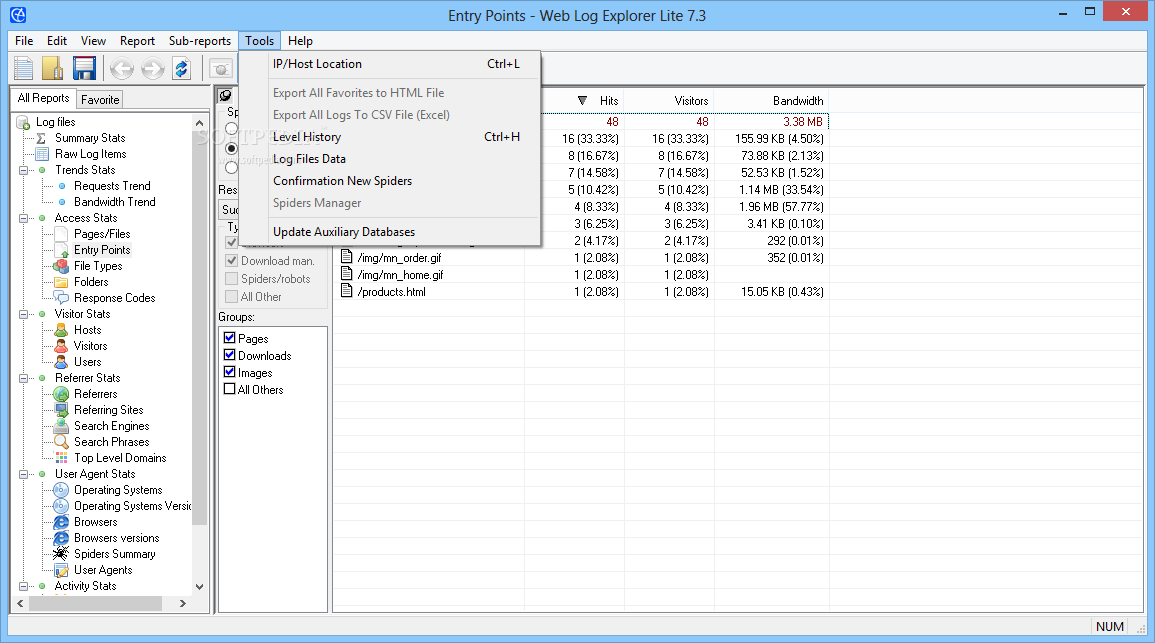1155x643 pixels.
Task: Click the Entry Points page icon
Action: point(62,250)
